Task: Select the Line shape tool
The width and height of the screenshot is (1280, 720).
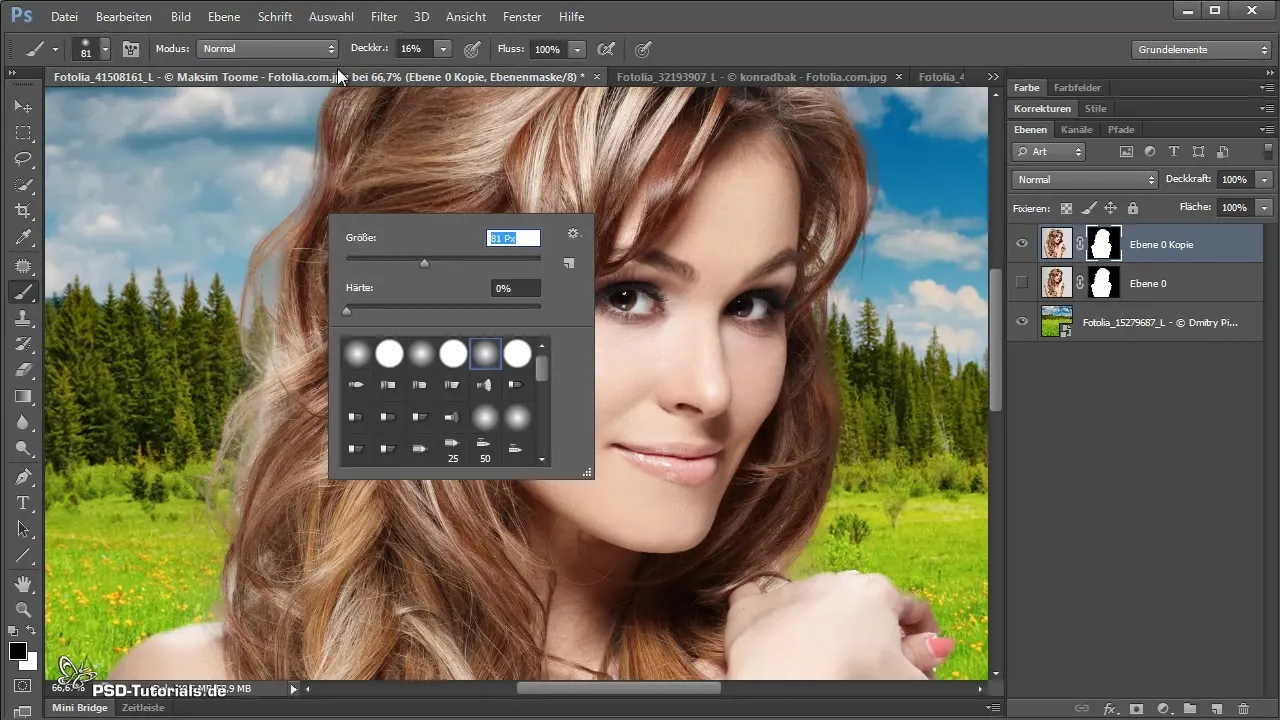Action: (23, 555)
